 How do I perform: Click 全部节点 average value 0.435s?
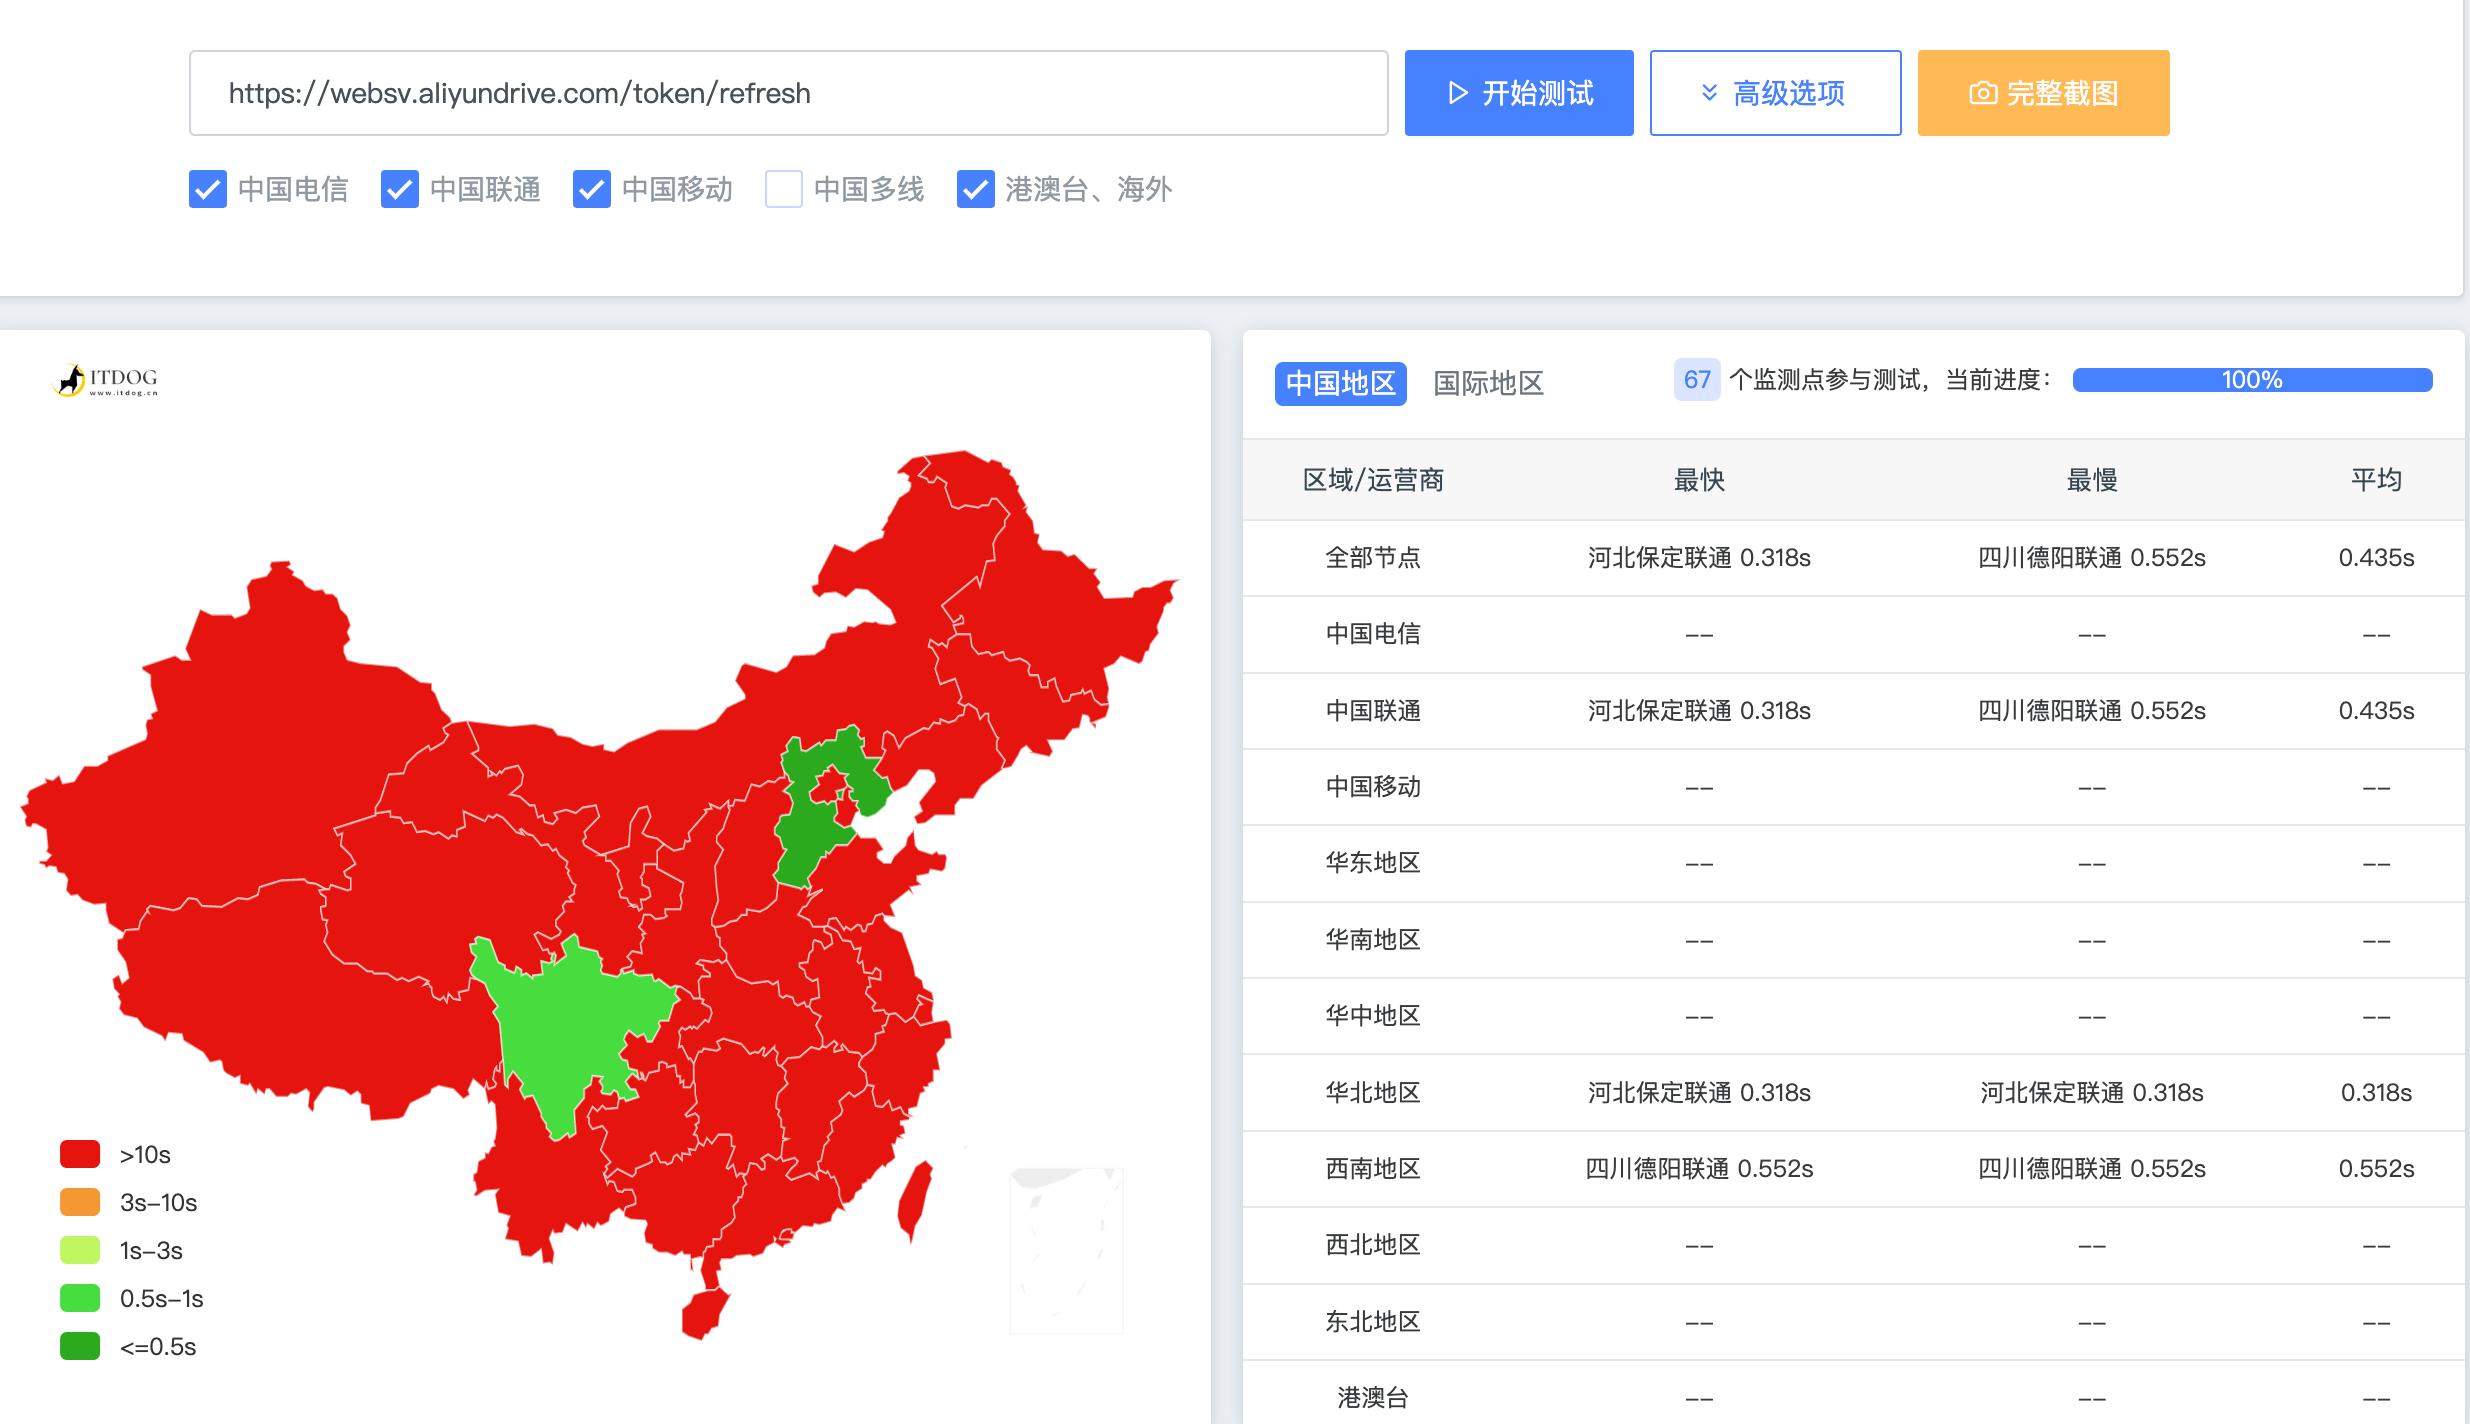[x=2376, y=557]
